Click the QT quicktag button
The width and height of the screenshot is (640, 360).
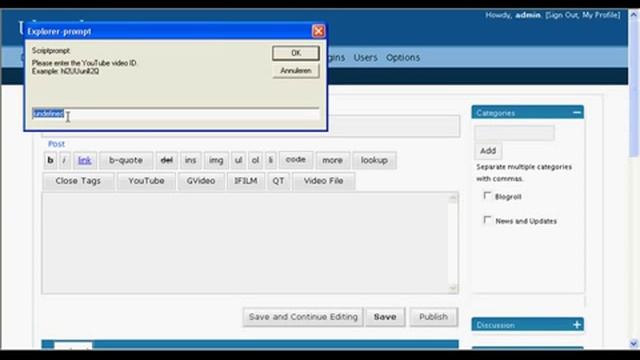pos(278,181)
